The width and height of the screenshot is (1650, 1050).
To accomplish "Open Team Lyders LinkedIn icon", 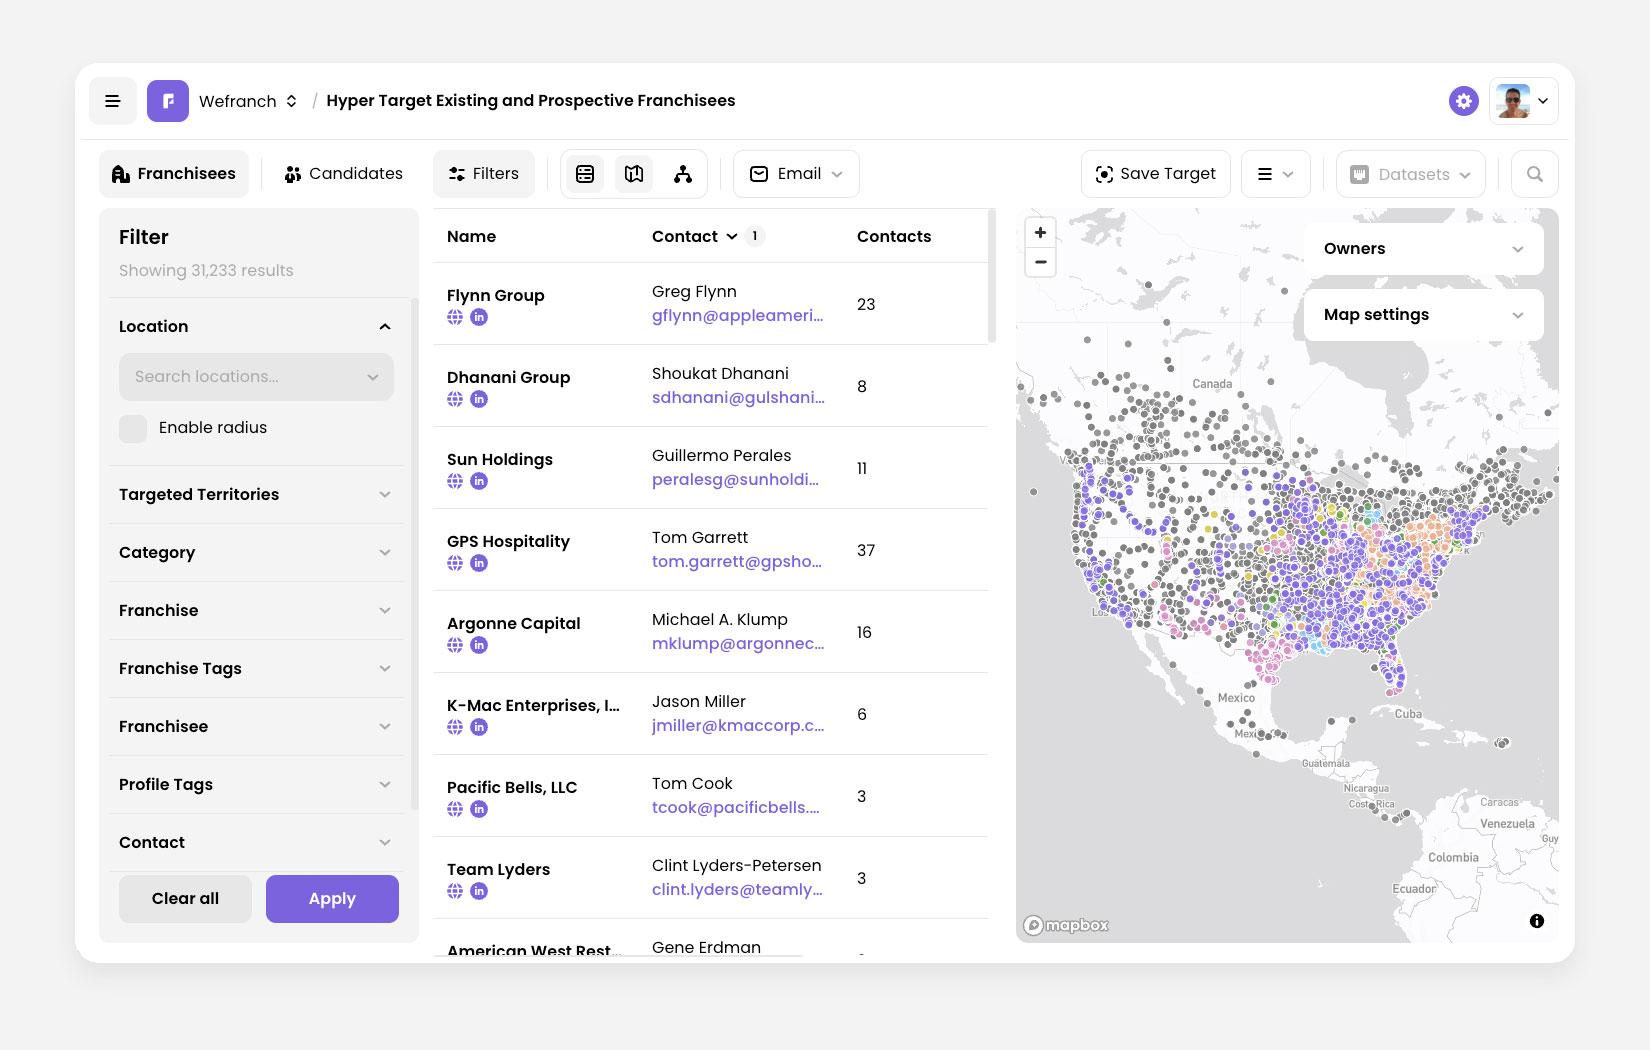I will coord(479,891).
